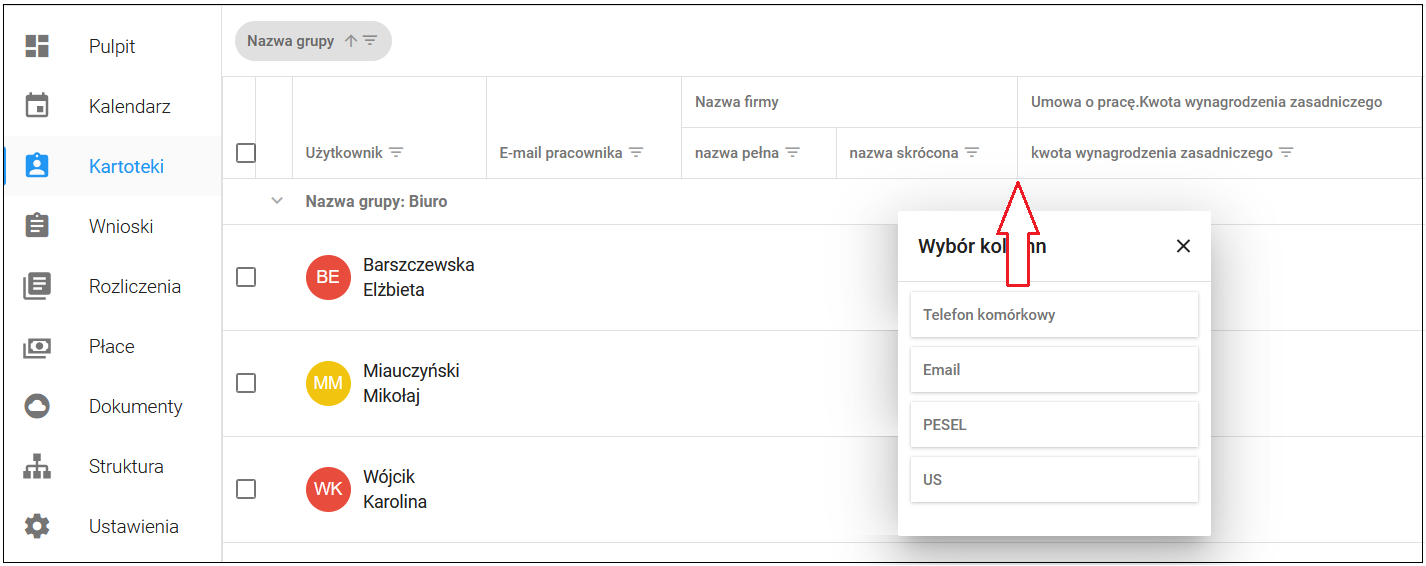The image size is (1426, 566).
Task: Click the Nazwa grupy grouping chip
Action: click(x=313, y=41)
